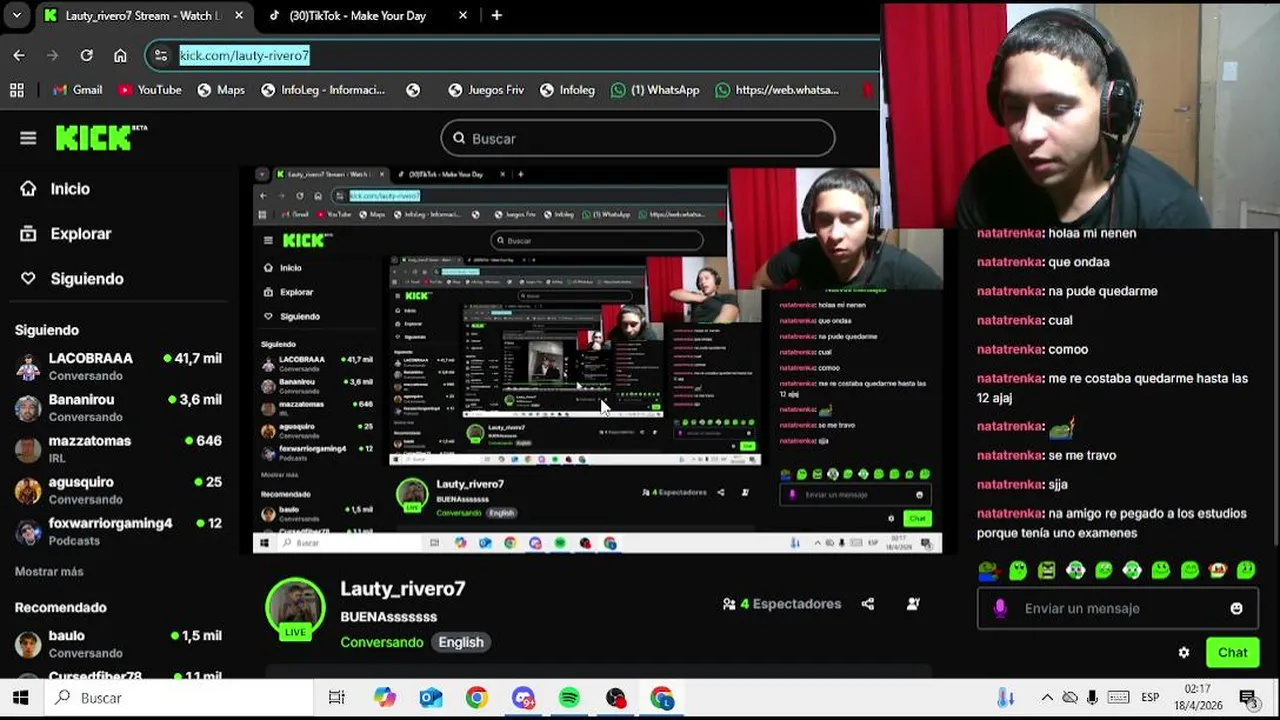This screenshot has height=720, width=1280.
Task: Open chat settings gear icon
Action: (x=1184, y=652)
